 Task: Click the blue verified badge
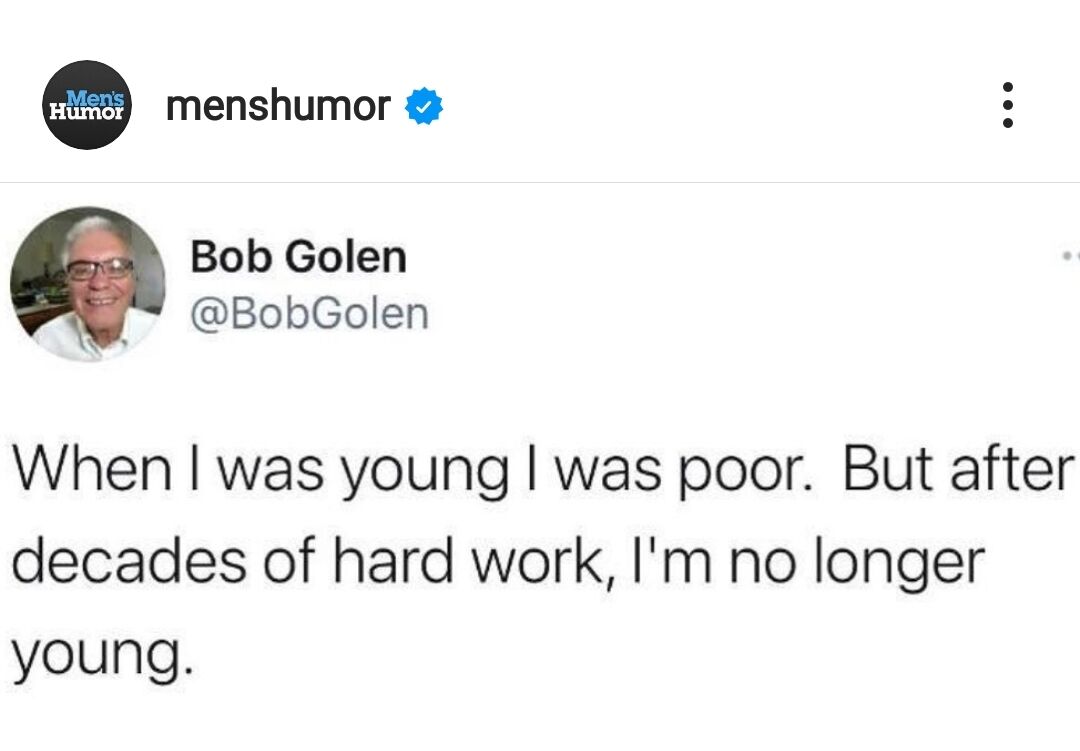coord(423,106)
